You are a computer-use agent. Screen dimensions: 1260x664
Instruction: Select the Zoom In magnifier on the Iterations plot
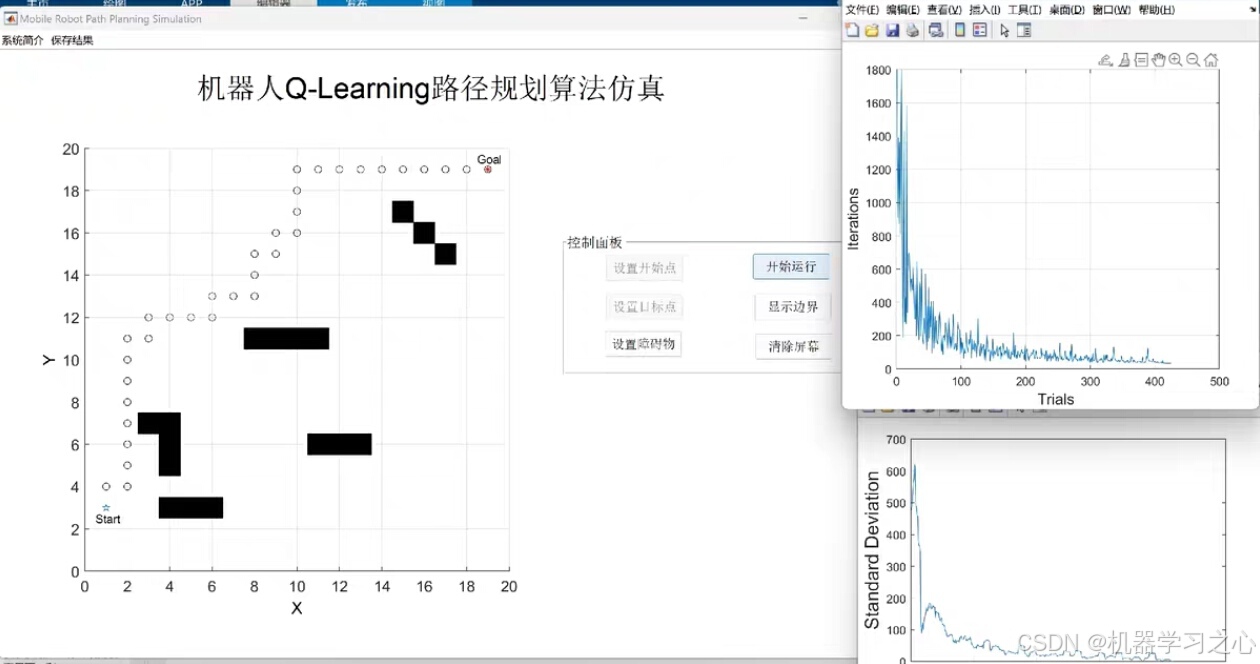tap(1176, 60)
